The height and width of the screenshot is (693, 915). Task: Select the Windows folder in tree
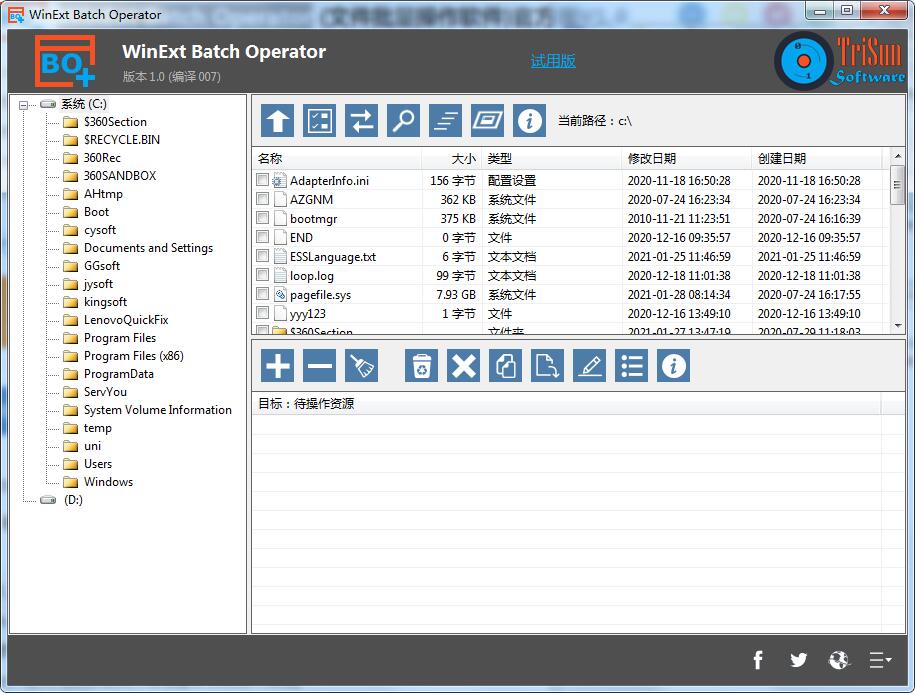(x=108, y=482)
